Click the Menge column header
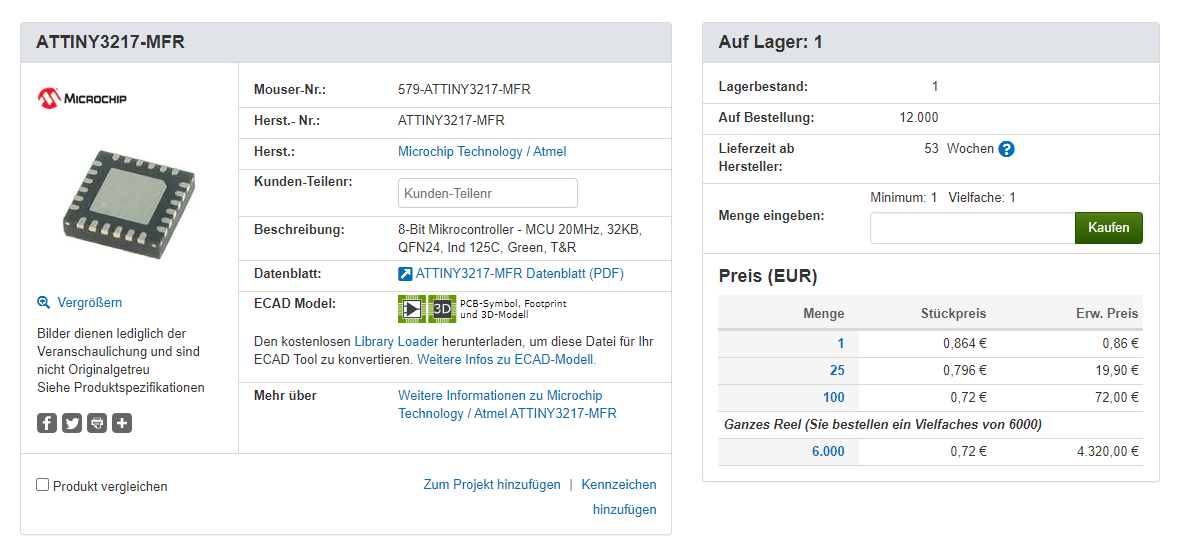Screen dimensions: 1180x550 click(823, 314)
